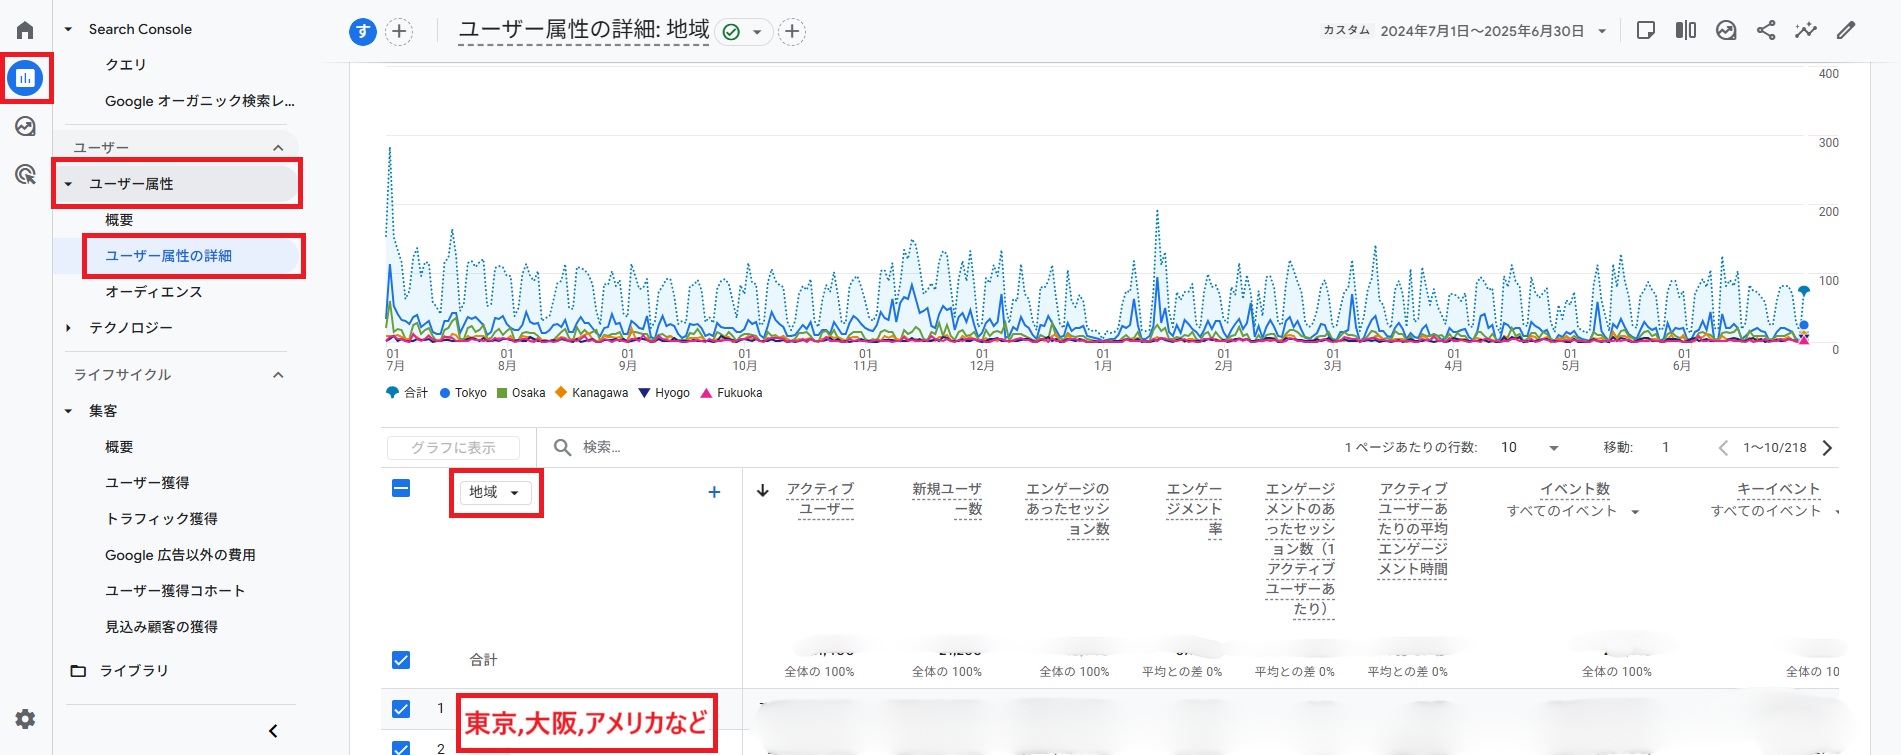Open the 地域 dimension dropdown

[x=495, y=492]
